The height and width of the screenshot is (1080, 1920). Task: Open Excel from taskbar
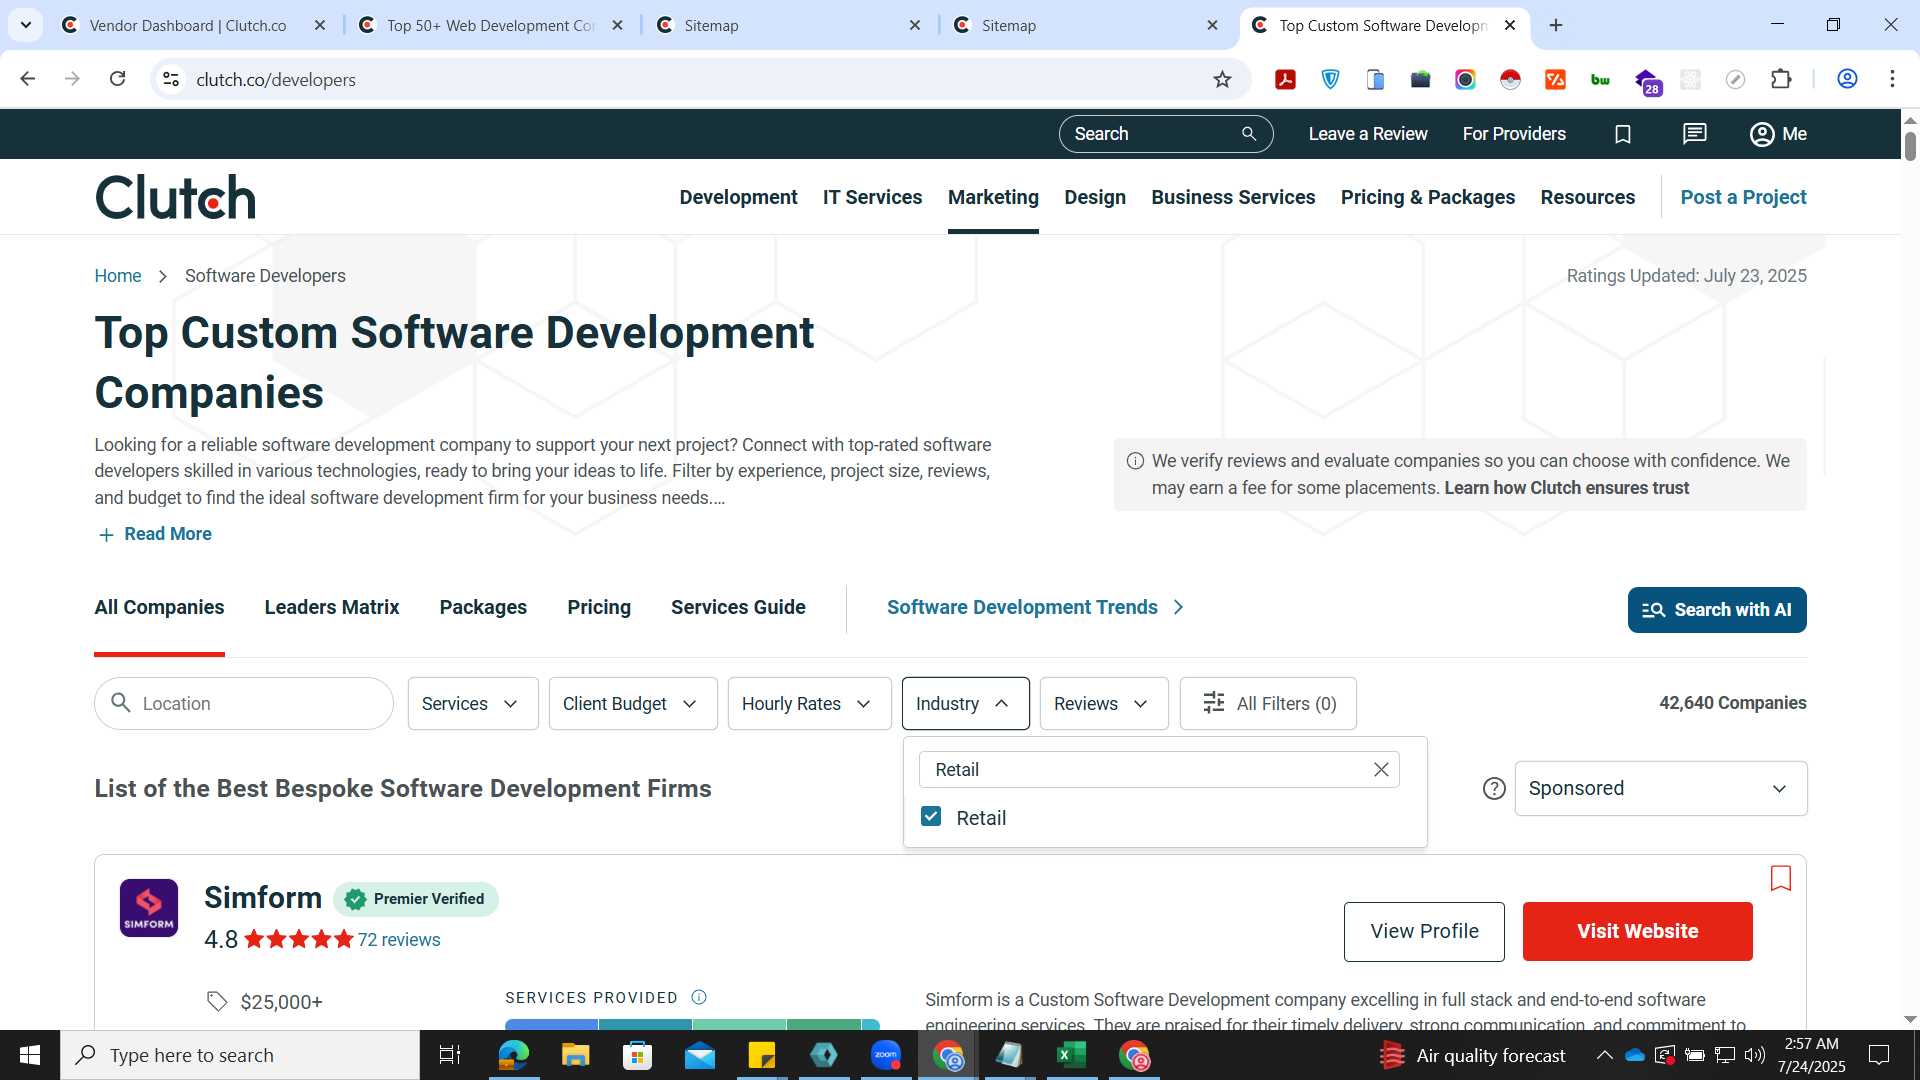(x=1071, y=1055)
